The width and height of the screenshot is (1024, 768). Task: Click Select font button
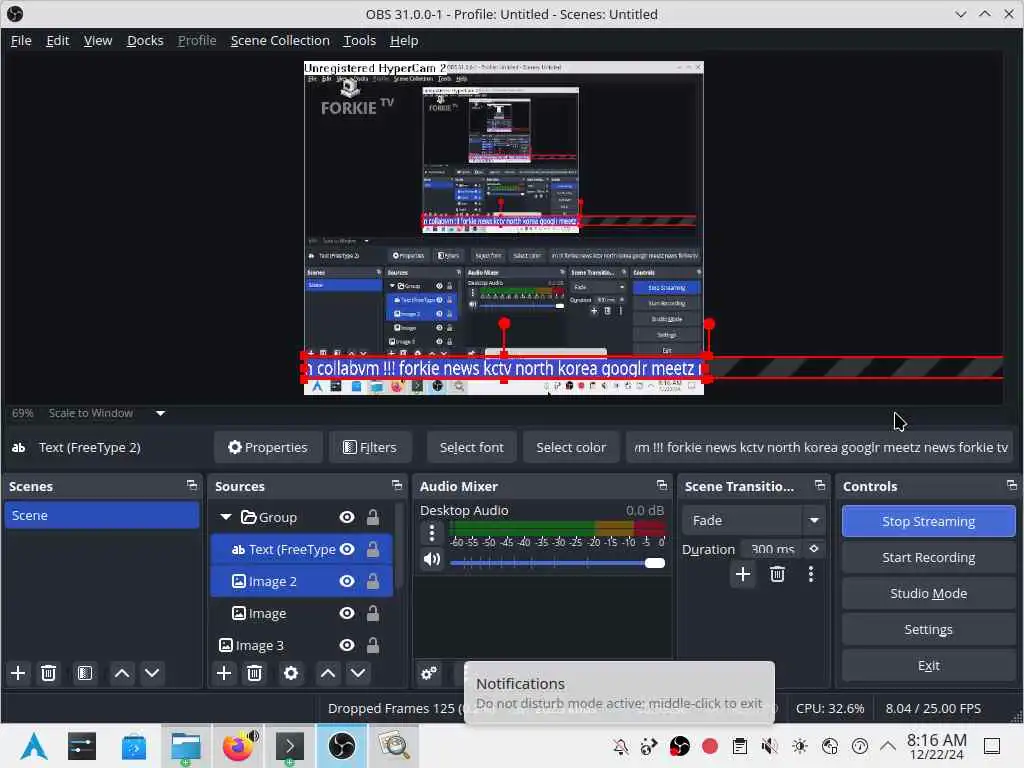pyautogui.click(x=472, y=447)
